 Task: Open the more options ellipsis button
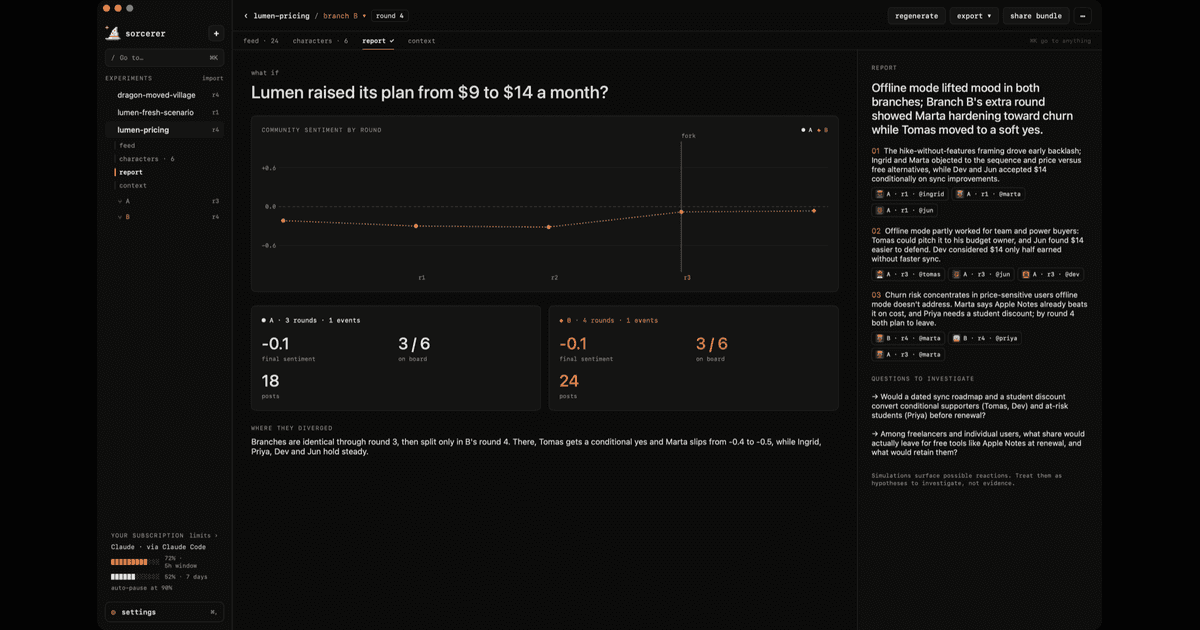tap(1082, 16)
